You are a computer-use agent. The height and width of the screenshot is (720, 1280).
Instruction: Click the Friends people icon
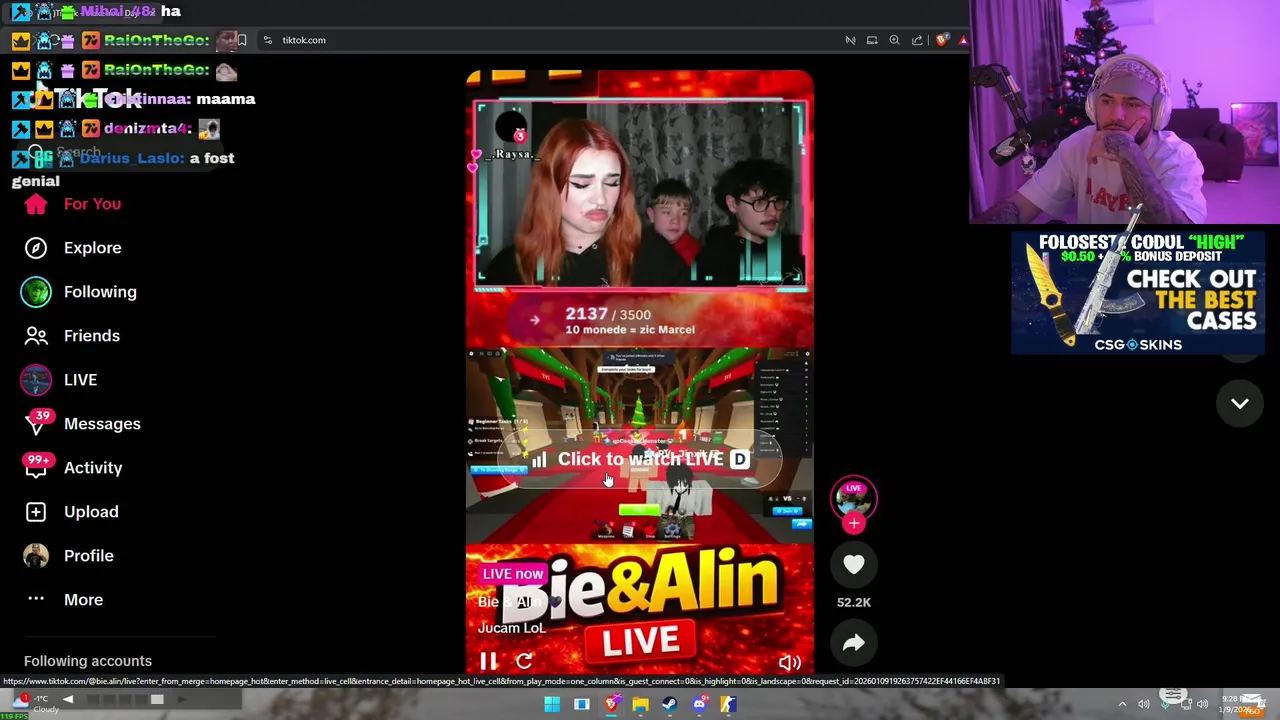[x=36, y=336]
